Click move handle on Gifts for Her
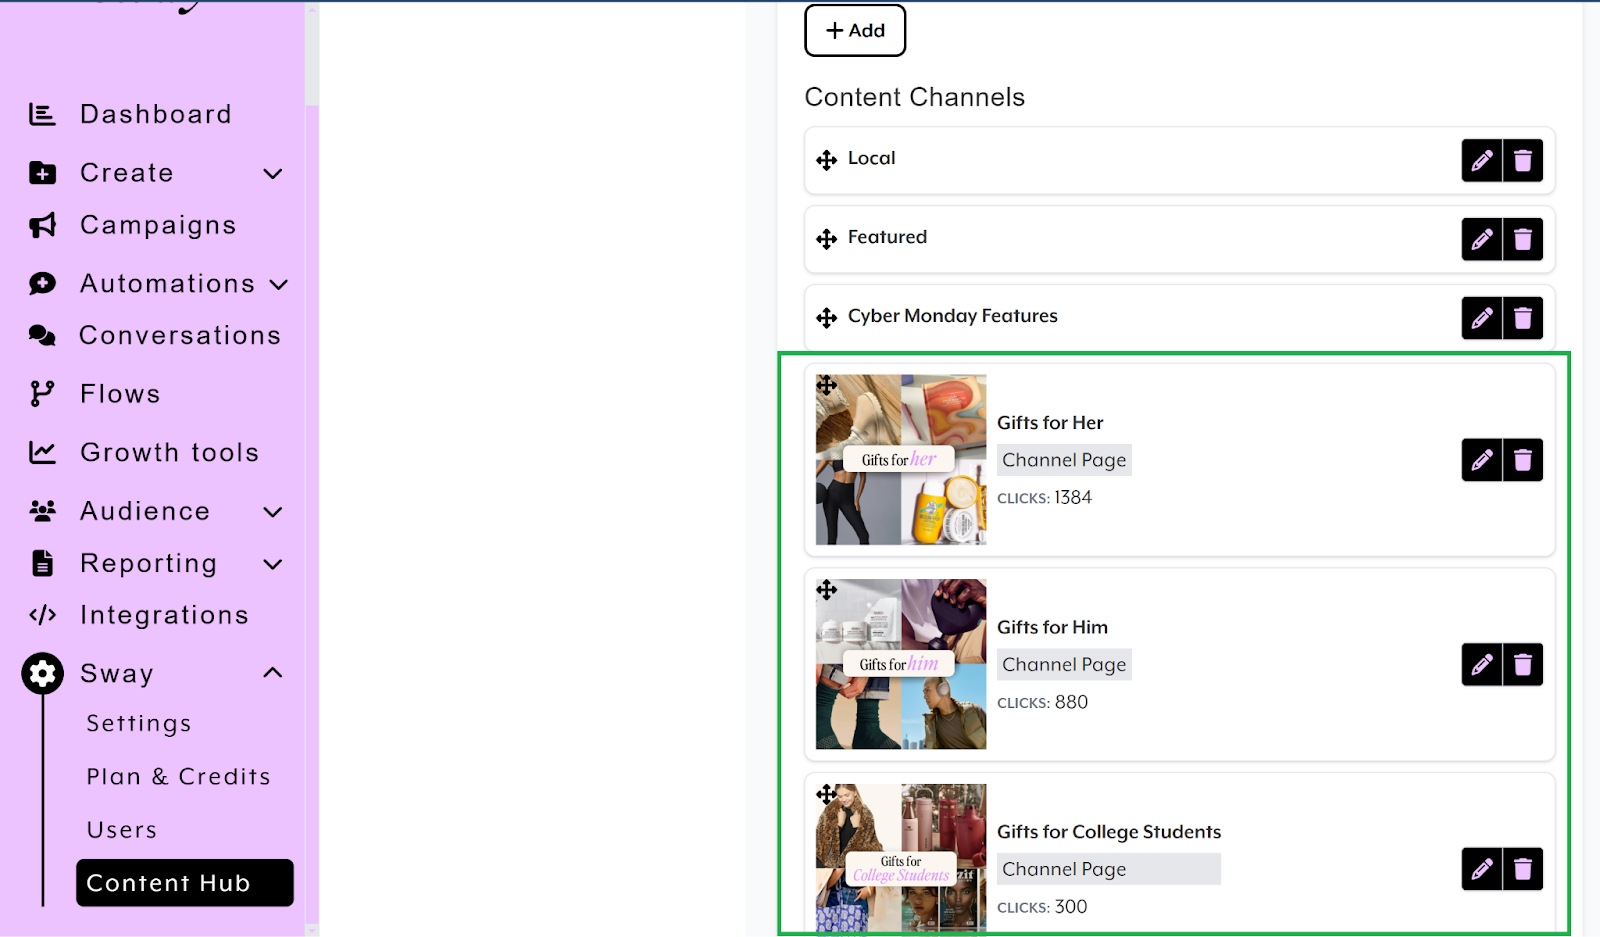Screen dimensions: 1600x937 tap(826, 385)
